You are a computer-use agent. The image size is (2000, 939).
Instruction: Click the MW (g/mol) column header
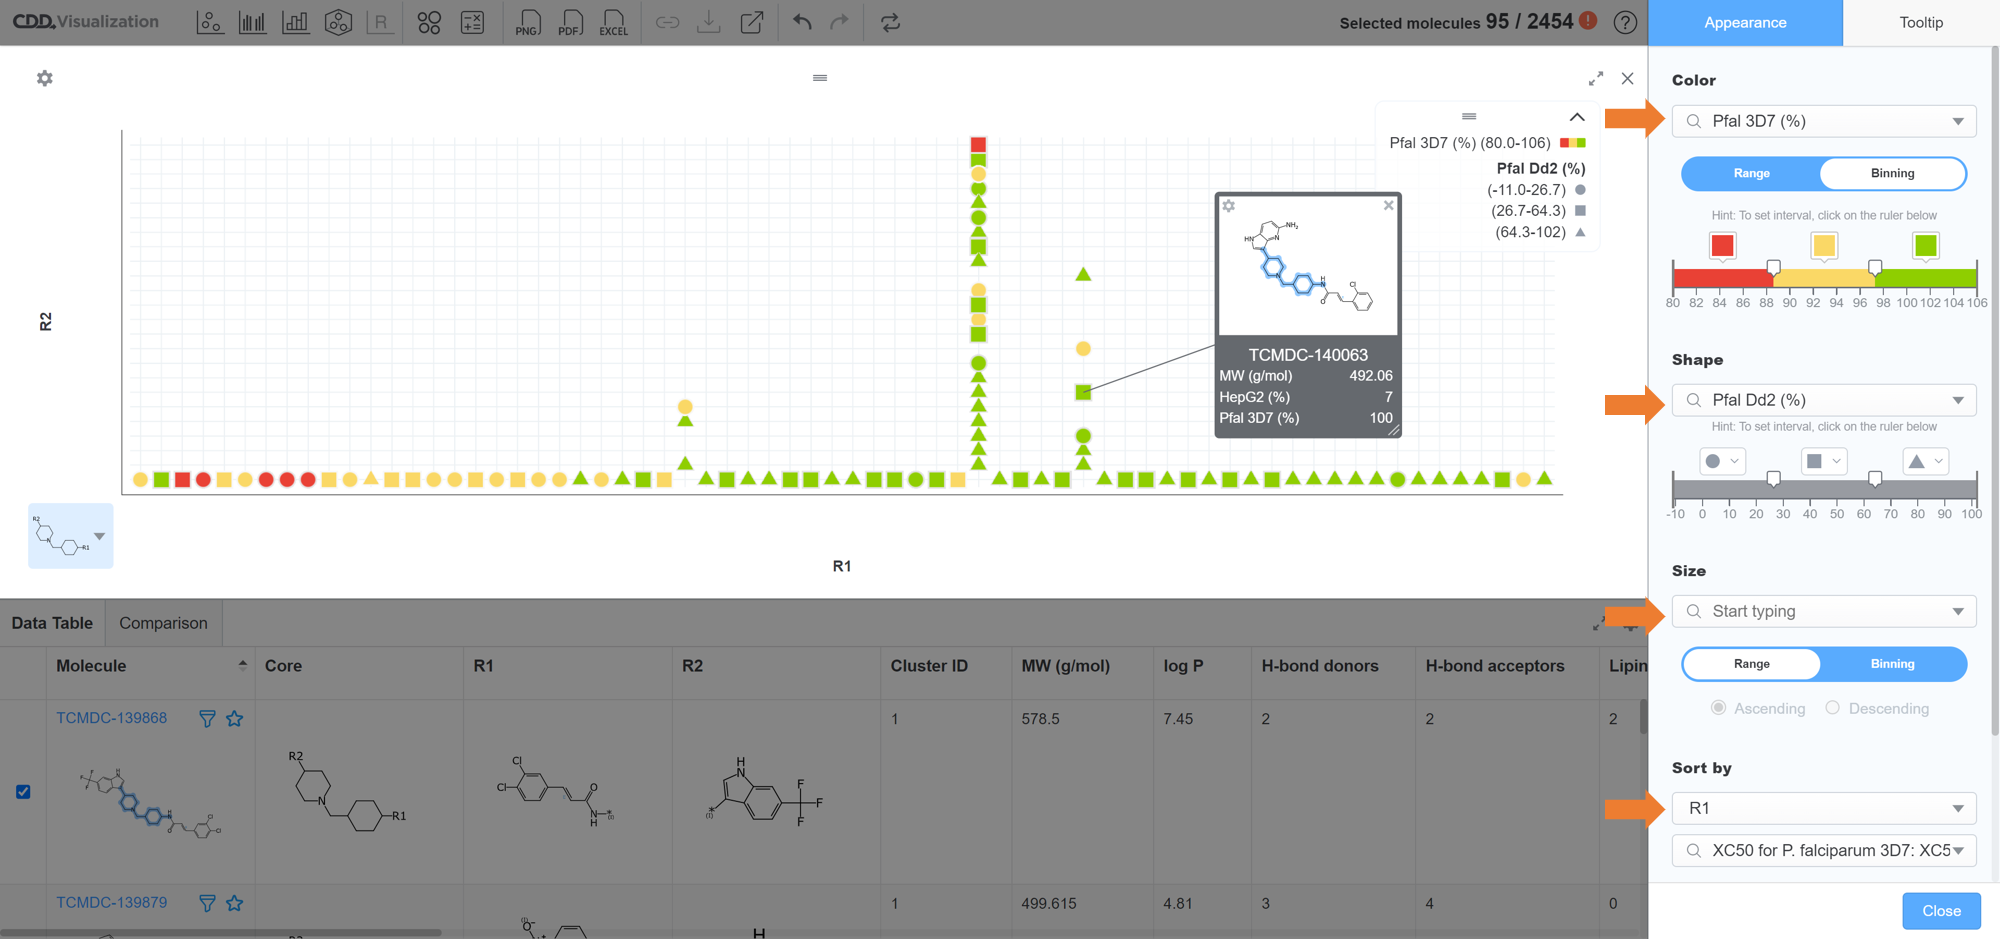(1065, 666)
